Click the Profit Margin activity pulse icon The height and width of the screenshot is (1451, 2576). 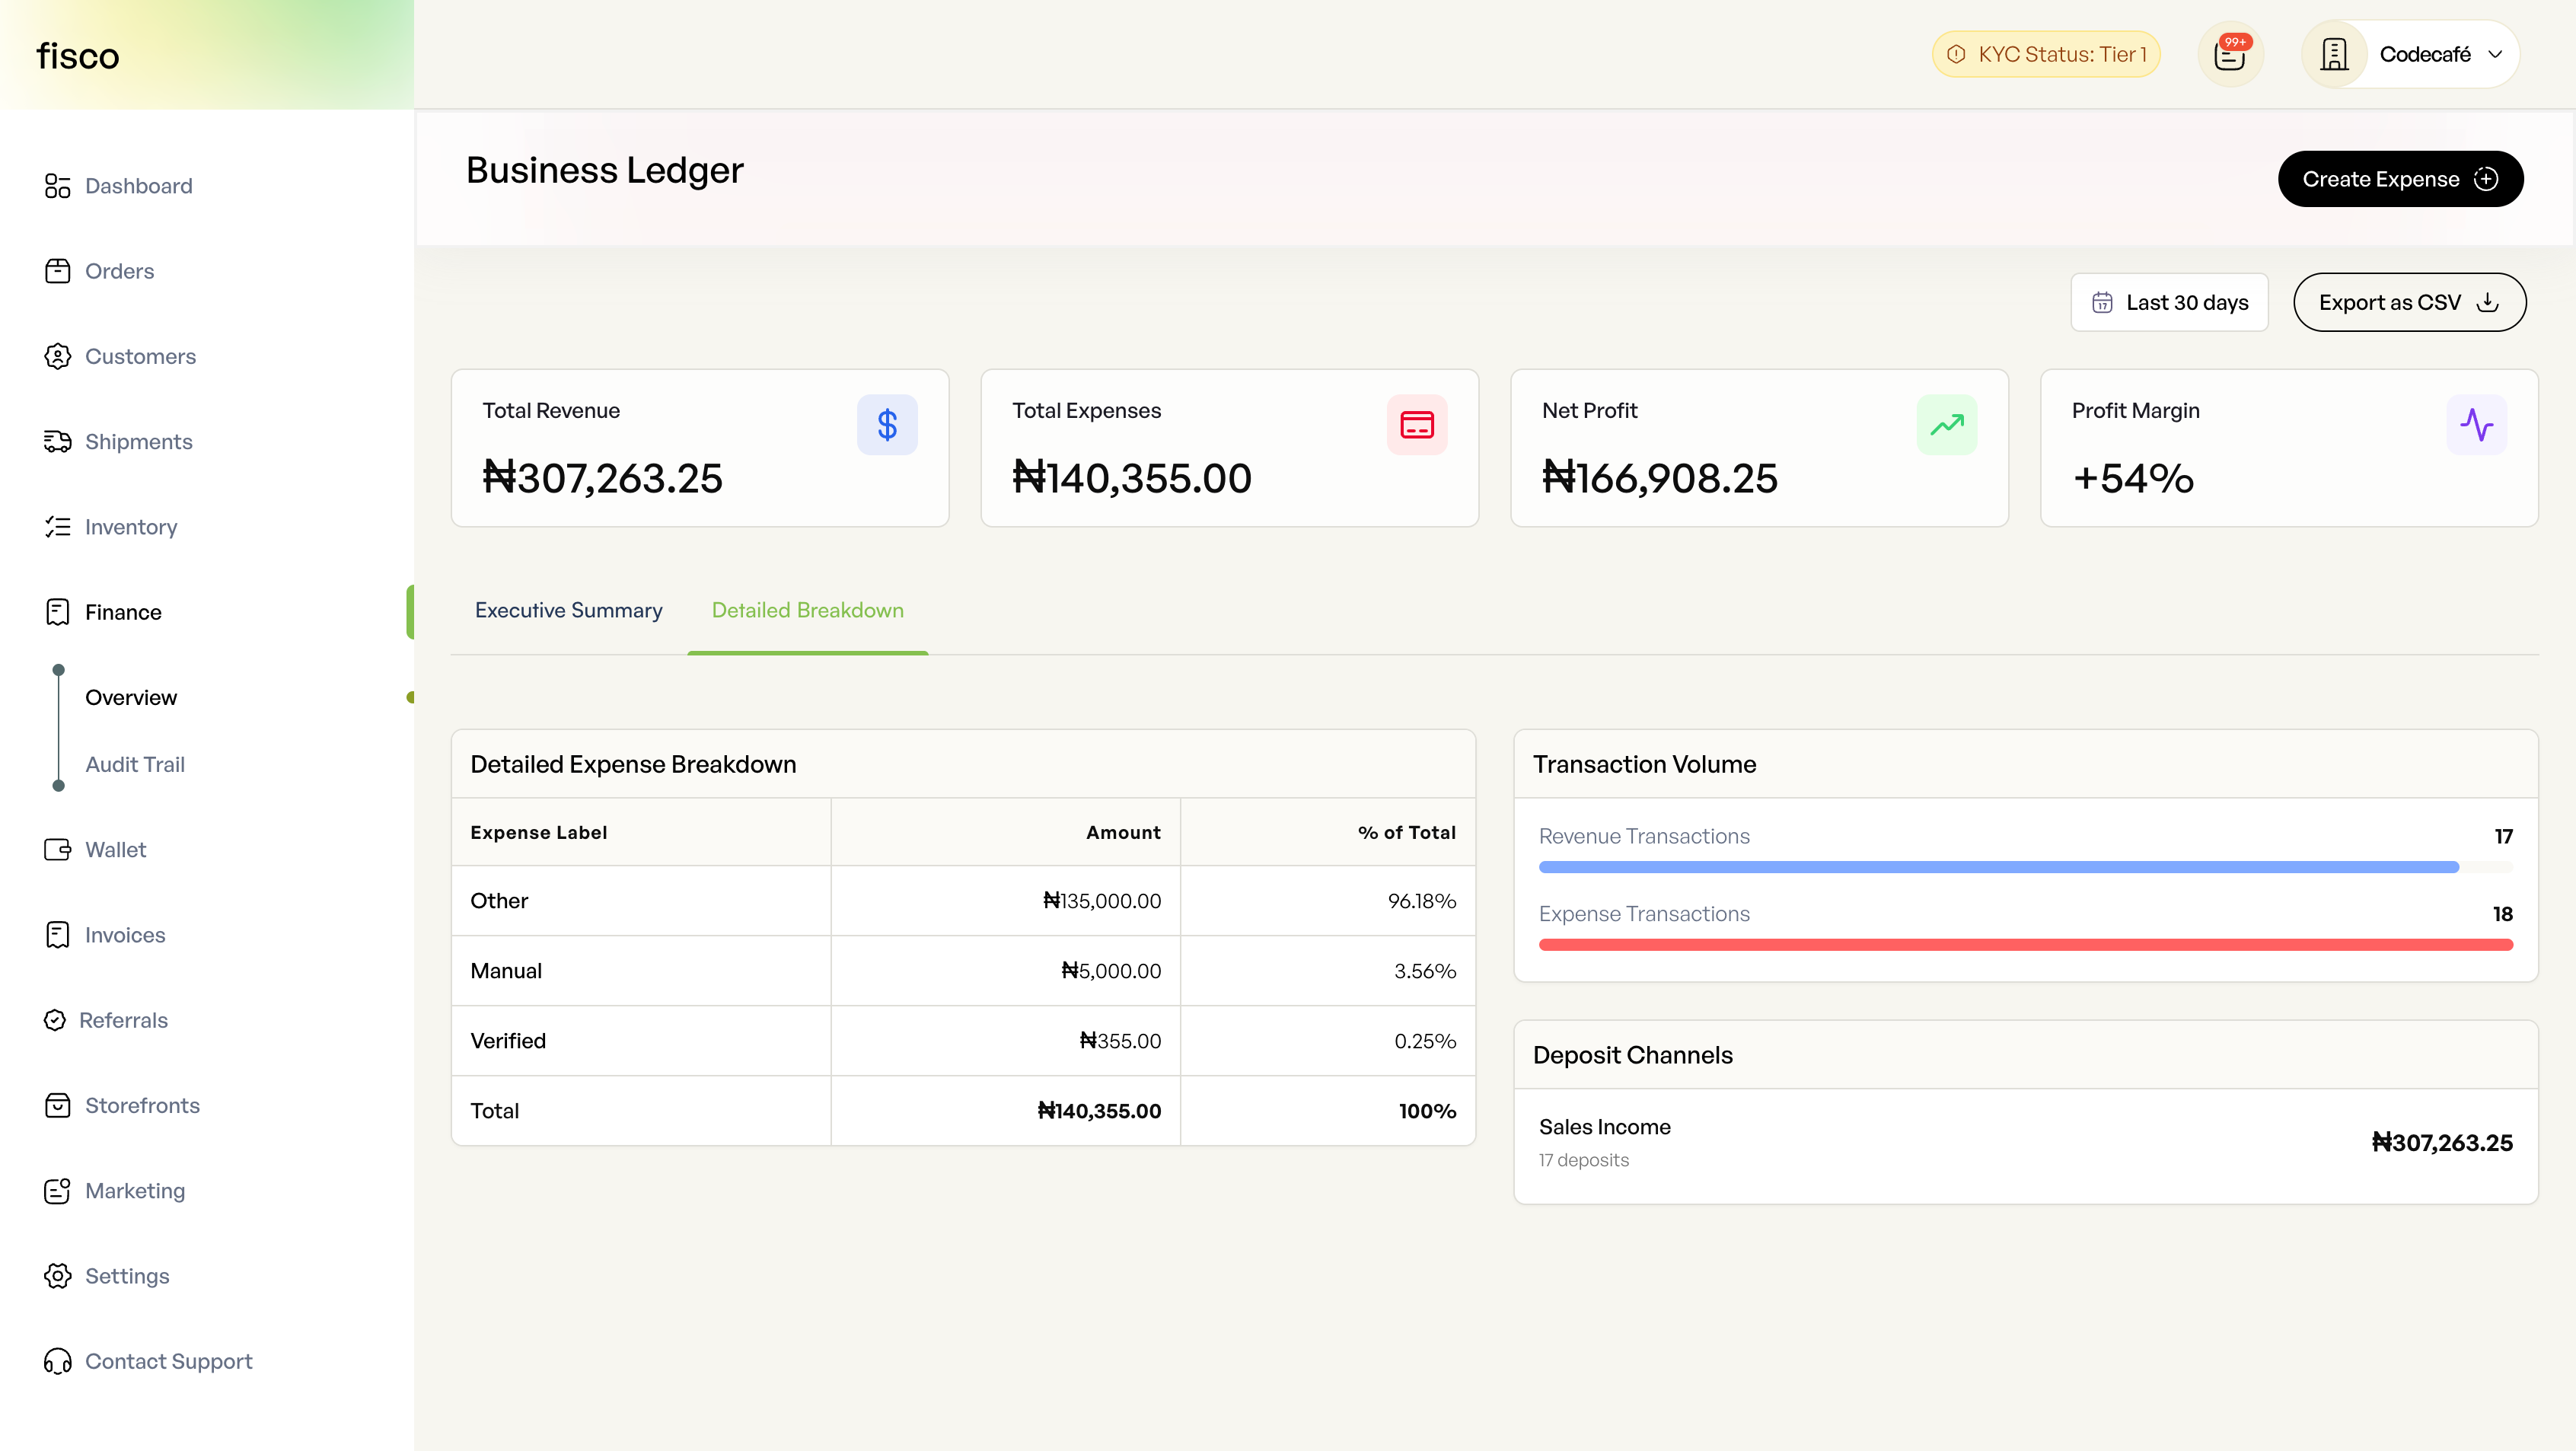pyautogui.click(x=2477, y=425)
